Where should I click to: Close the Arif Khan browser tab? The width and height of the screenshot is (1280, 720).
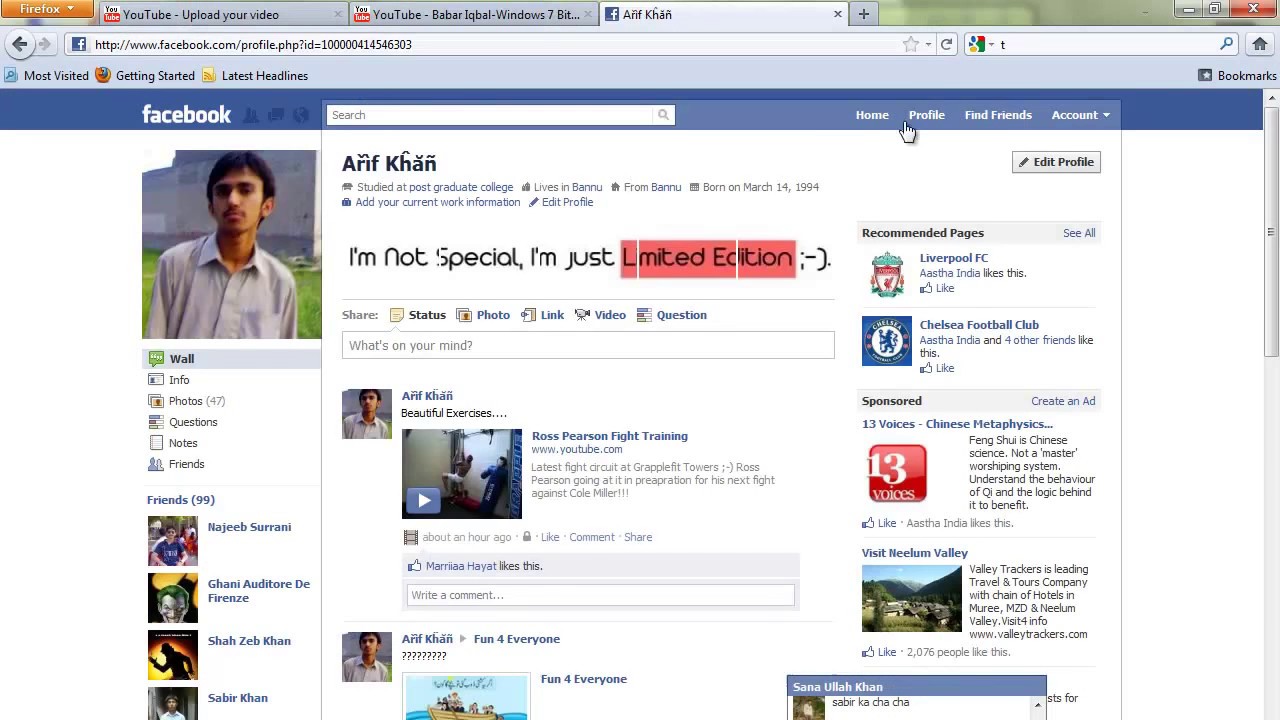[838, 14]
